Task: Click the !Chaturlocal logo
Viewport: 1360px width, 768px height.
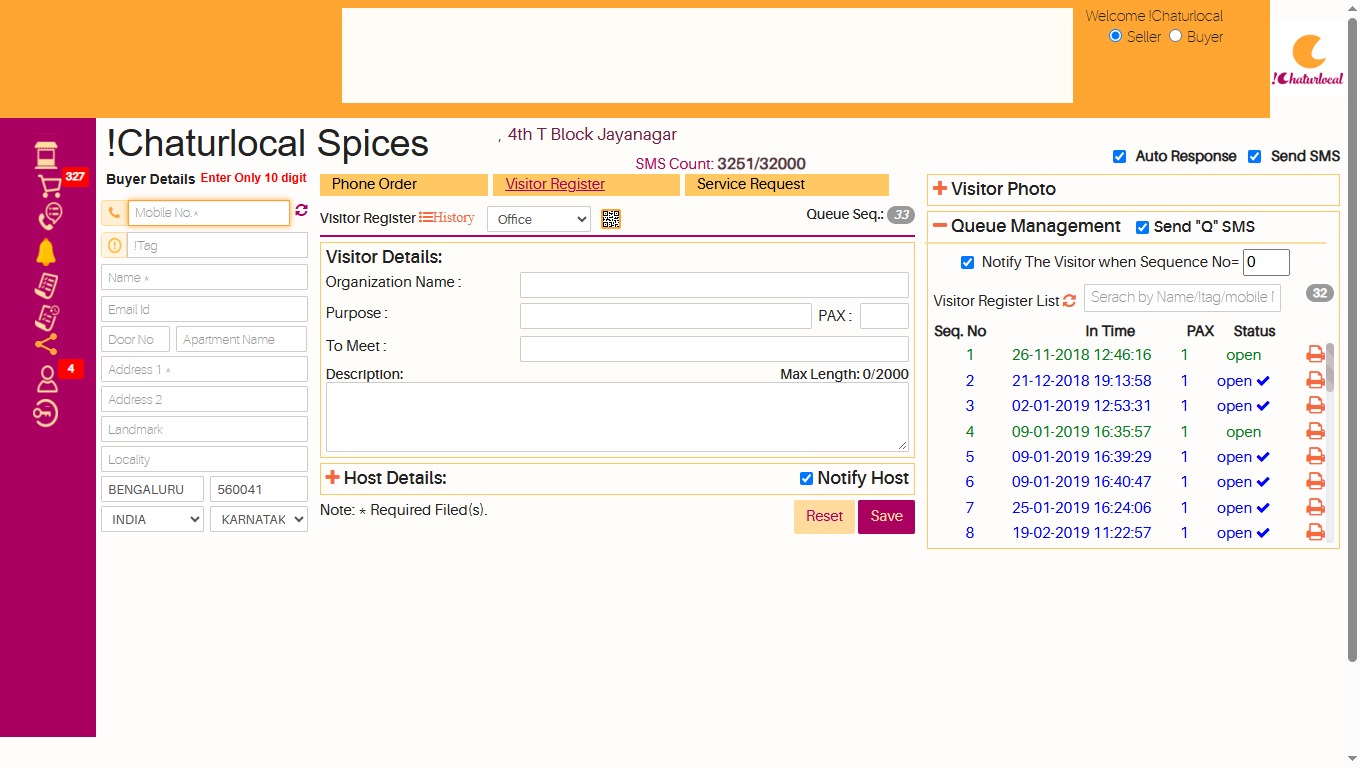Action: pos(1308,60)
